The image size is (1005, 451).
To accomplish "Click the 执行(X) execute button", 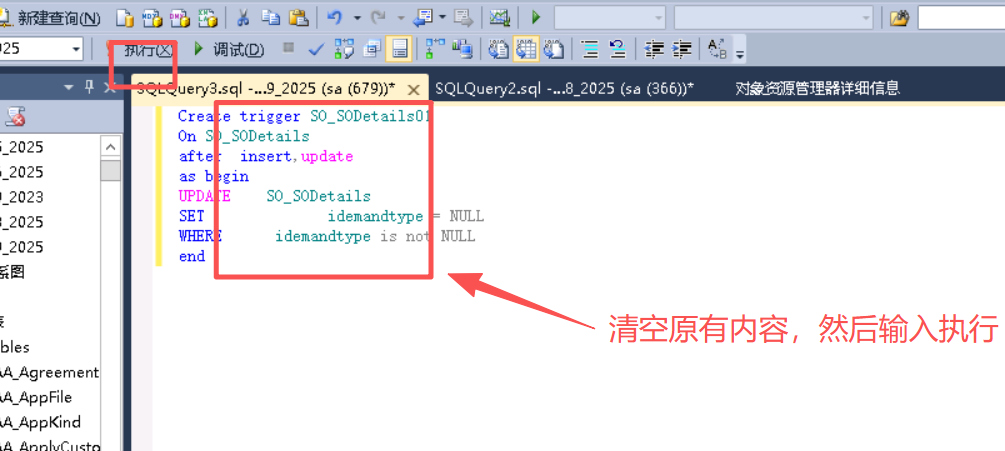I will coord(147,49).
